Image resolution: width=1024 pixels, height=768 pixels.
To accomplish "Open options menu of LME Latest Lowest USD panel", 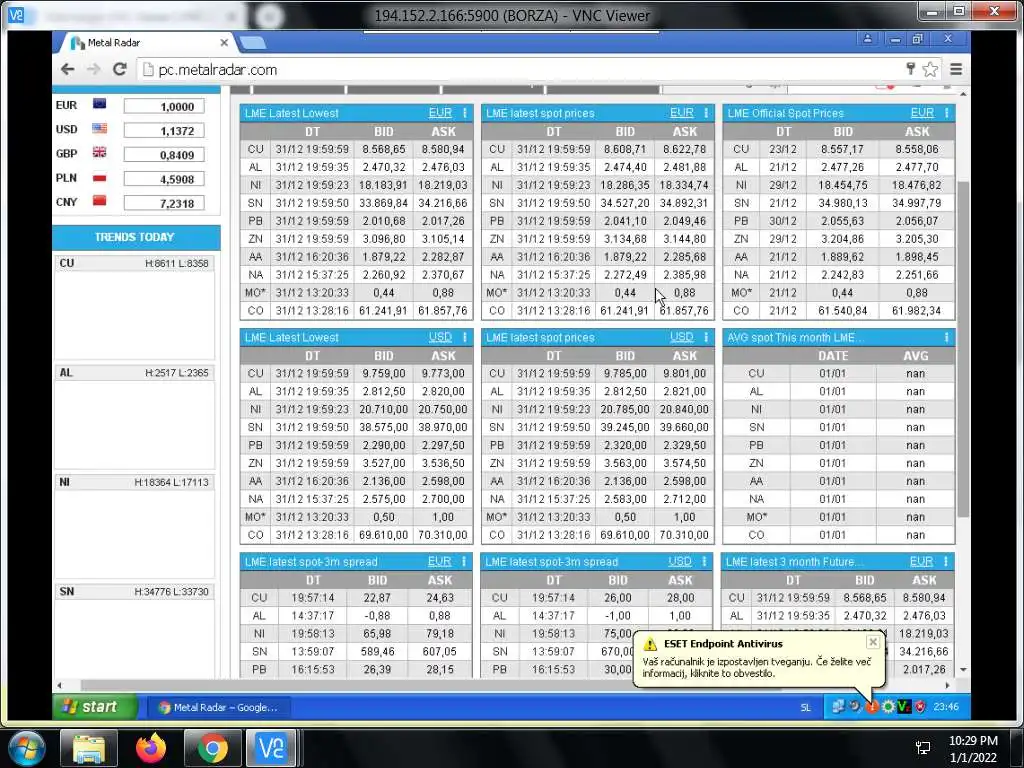I will 465,337.
